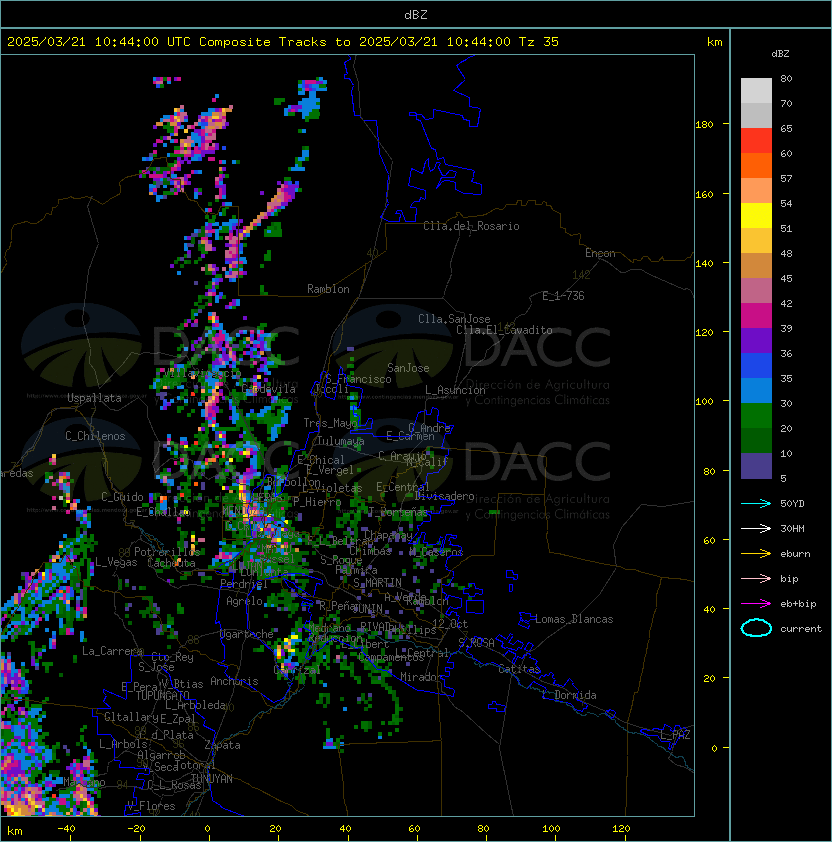The width and height of the screenshot is (832, 842).
Task: Click the '-40' tick on bottom km axis
Action: (66, 829)
